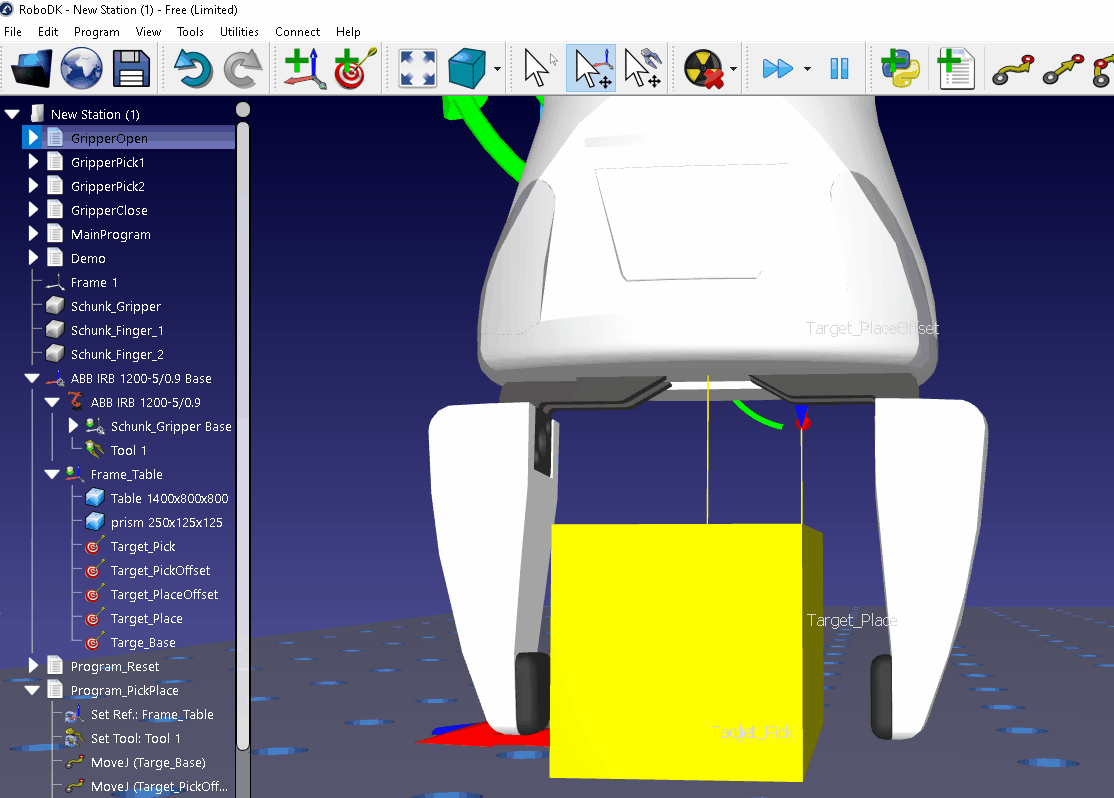The image size is (1114, 798).
Task: Add a new target
Action: (x=355, y=68)
